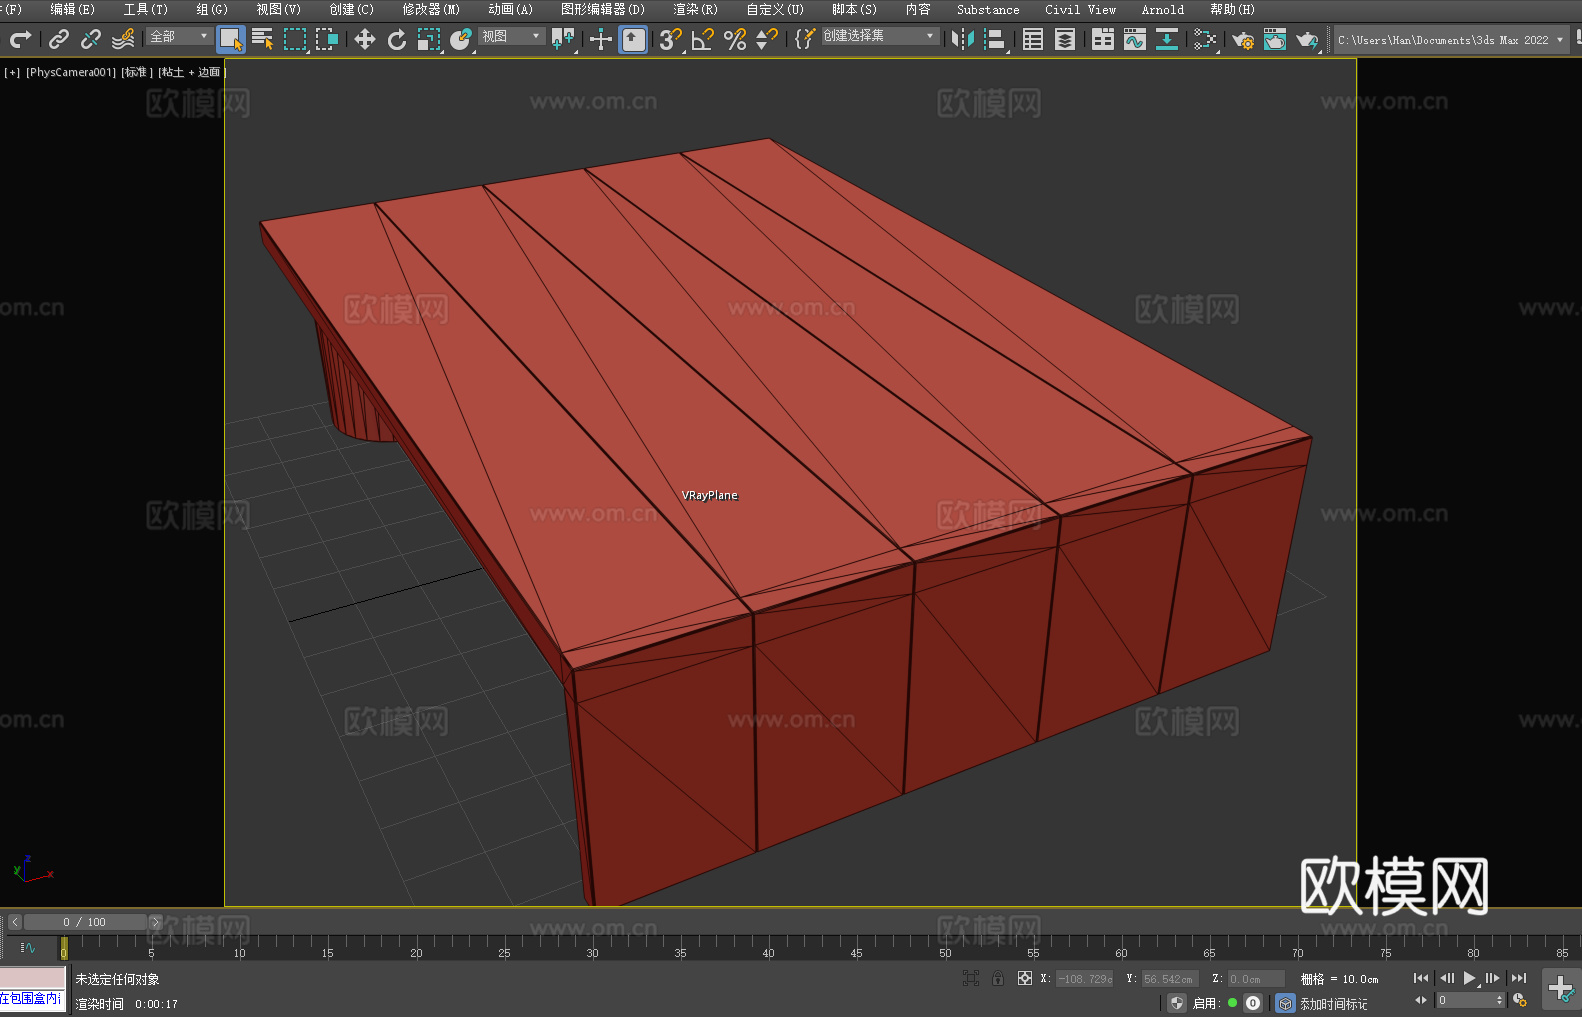The height and width of the screenshot is (1017, 1582).
Task: Click the green download-arrow toolbar icon
Action: 1167,39
